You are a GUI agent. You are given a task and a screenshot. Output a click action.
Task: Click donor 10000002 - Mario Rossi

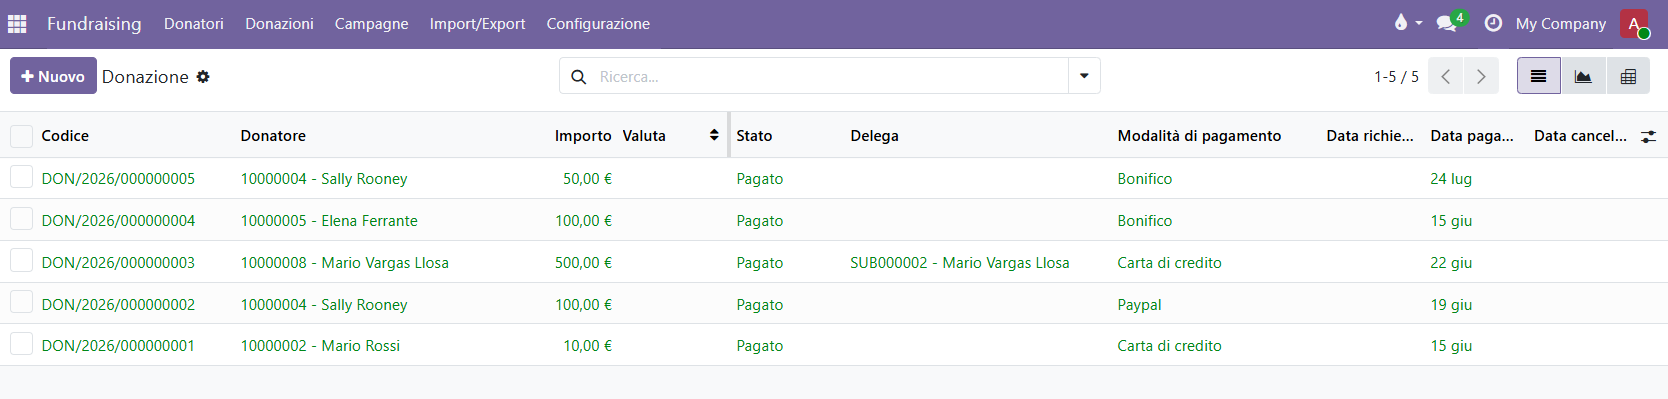[320, 345]
